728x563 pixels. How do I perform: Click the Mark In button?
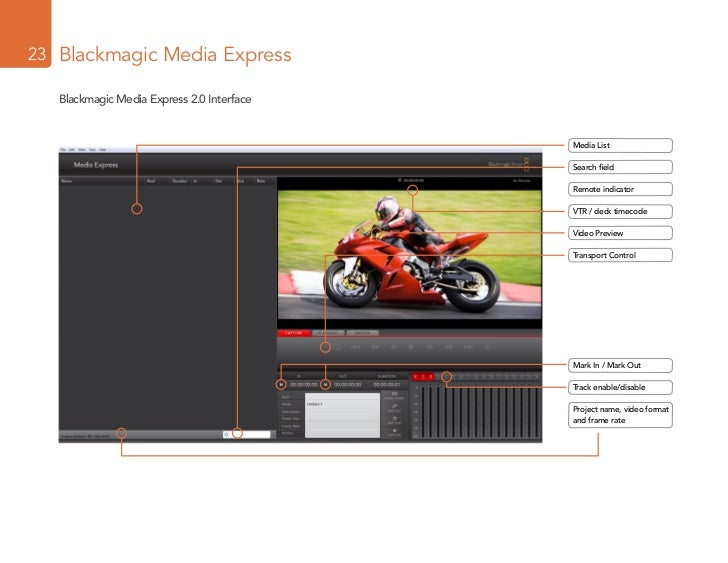281,384
